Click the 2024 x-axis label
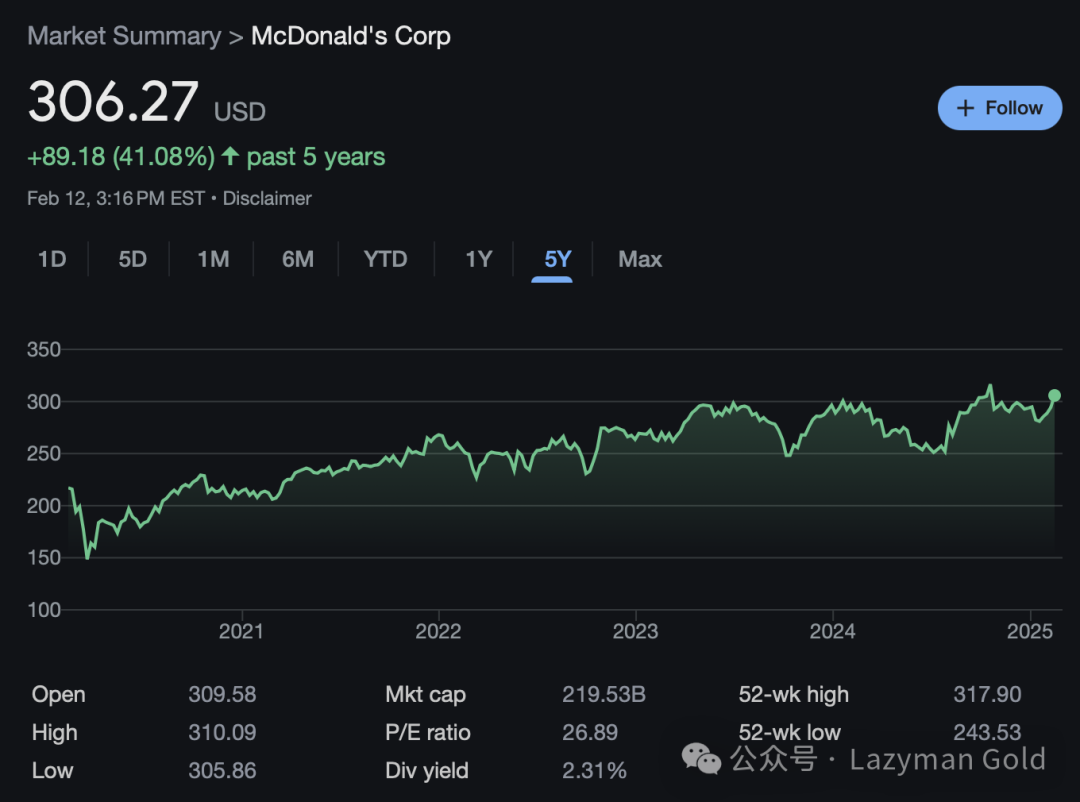 832,631
